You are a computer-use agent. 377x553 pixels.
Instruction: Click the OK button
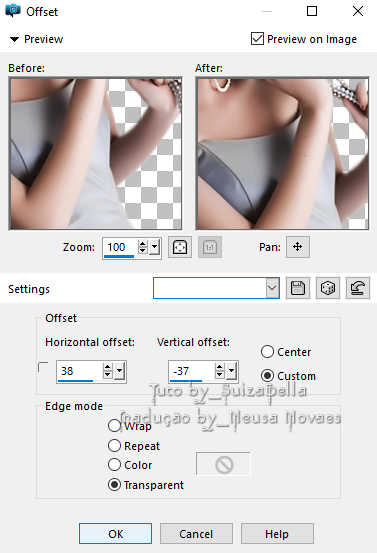point(116,534)
